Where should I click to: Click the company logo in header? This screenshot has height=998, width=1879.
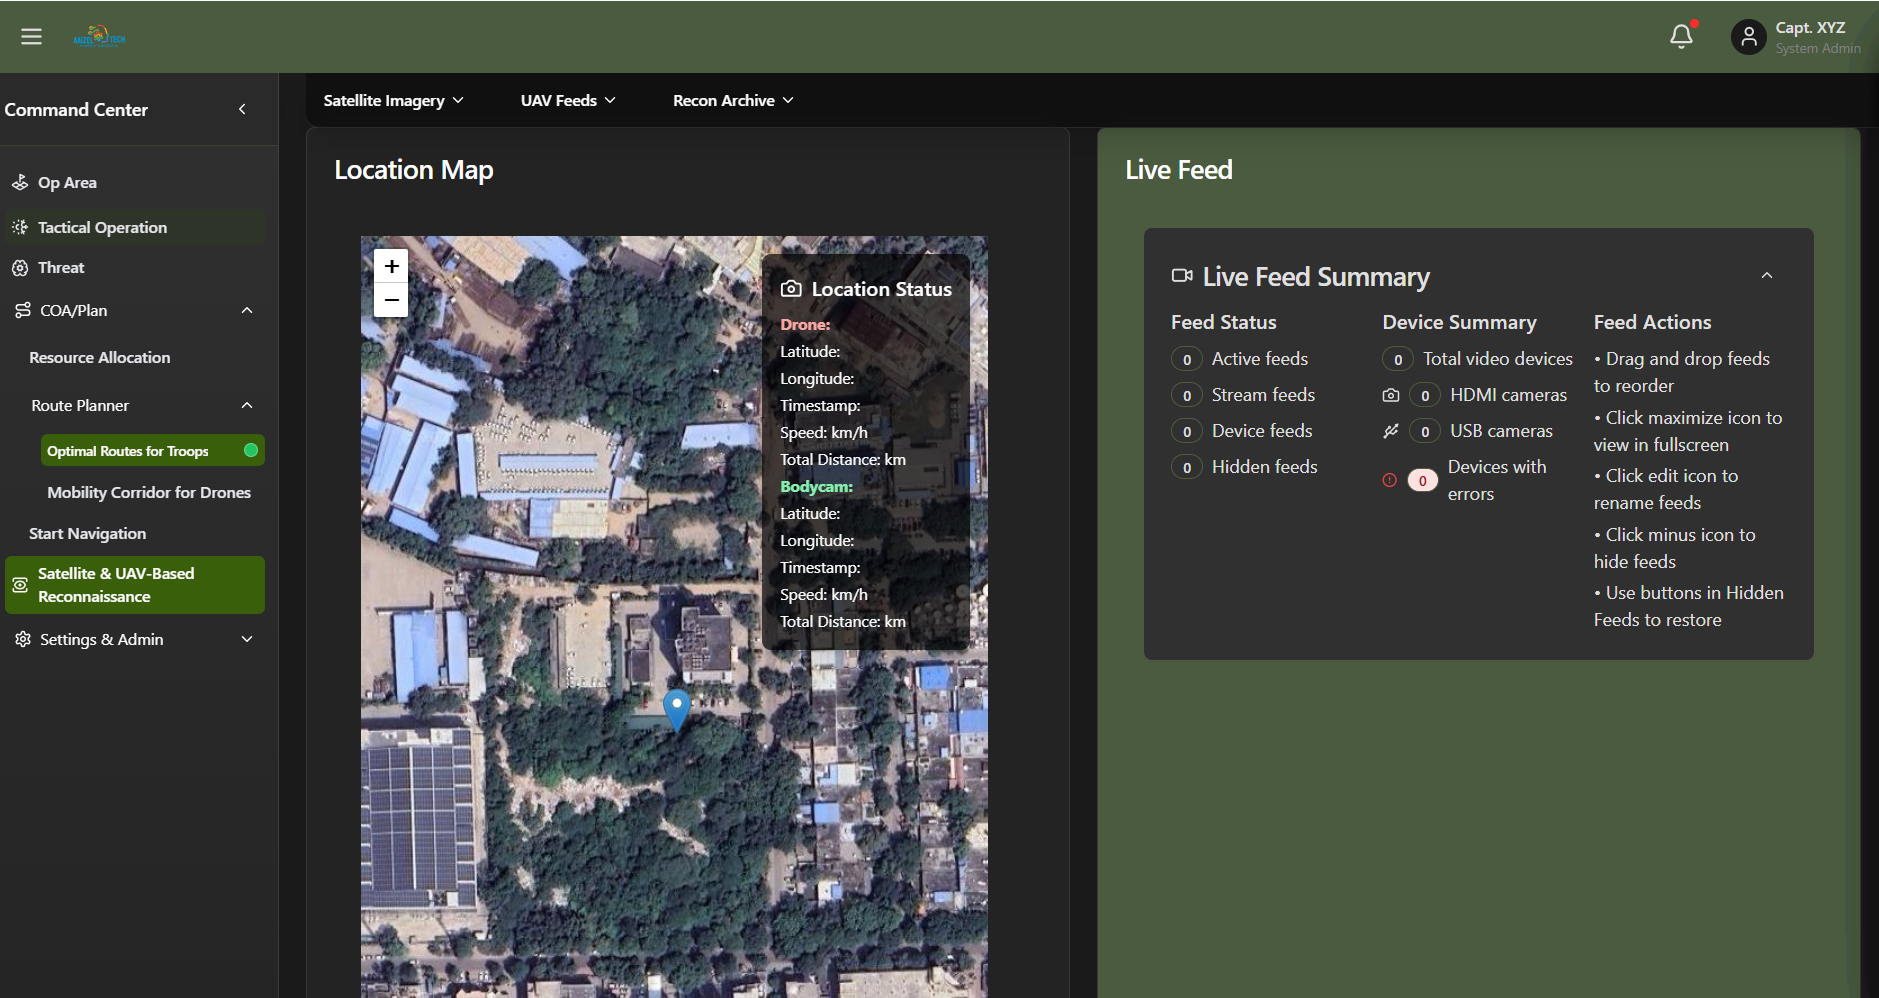pos(99,37)
